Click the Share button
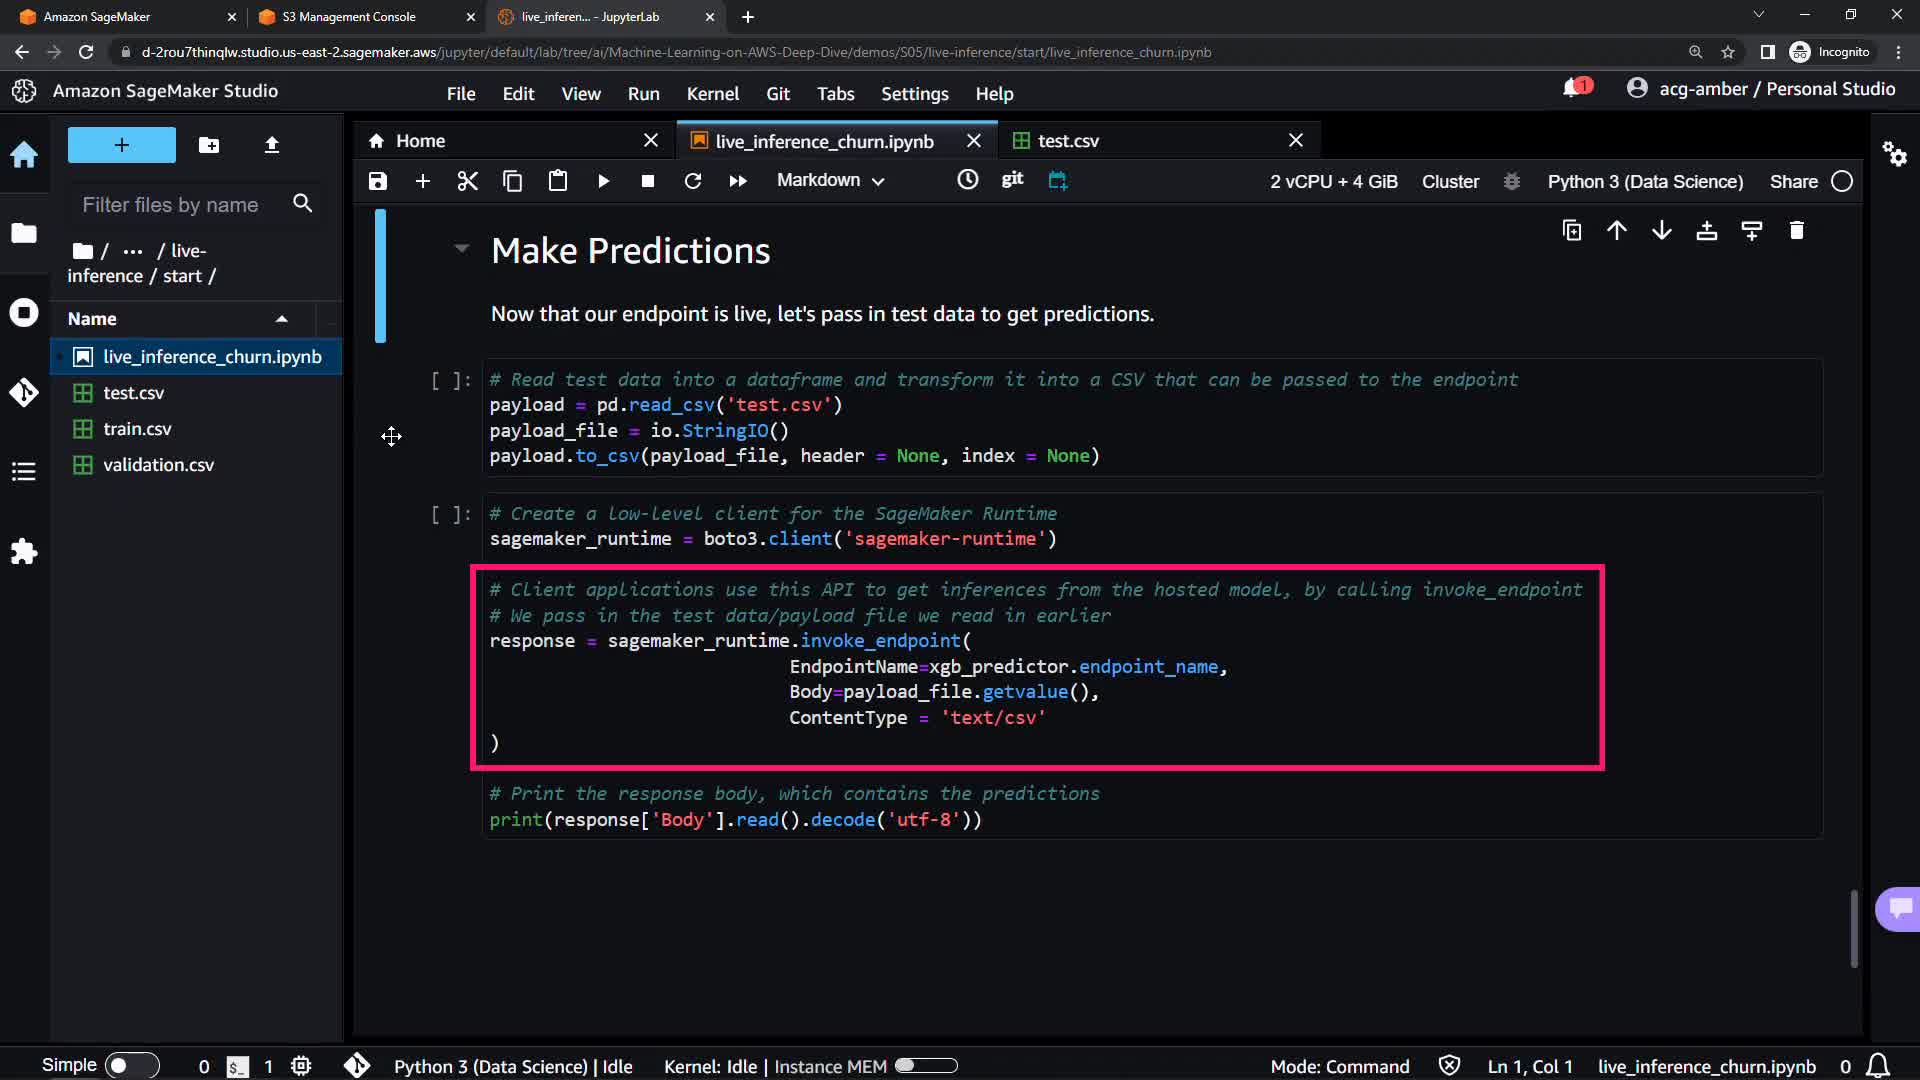 click(x=1793, y=181)
